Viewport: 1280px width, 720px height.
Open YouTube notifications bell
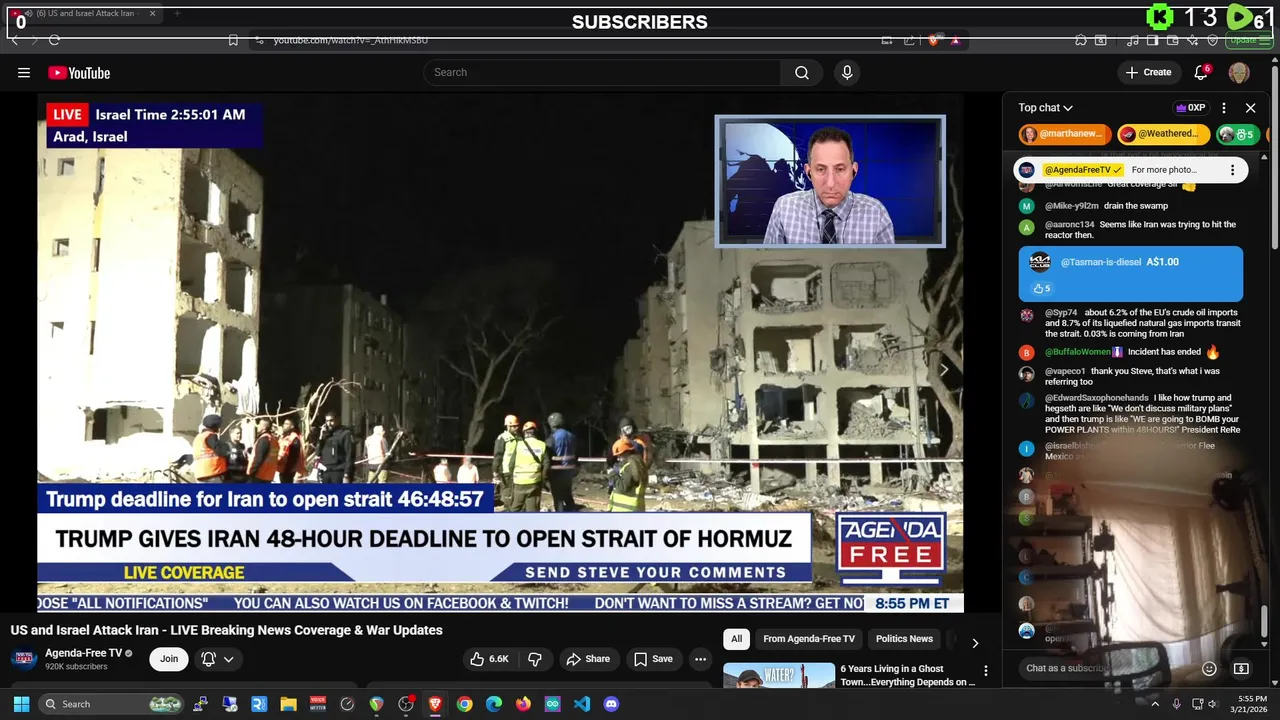click(x=1202, y=72)
